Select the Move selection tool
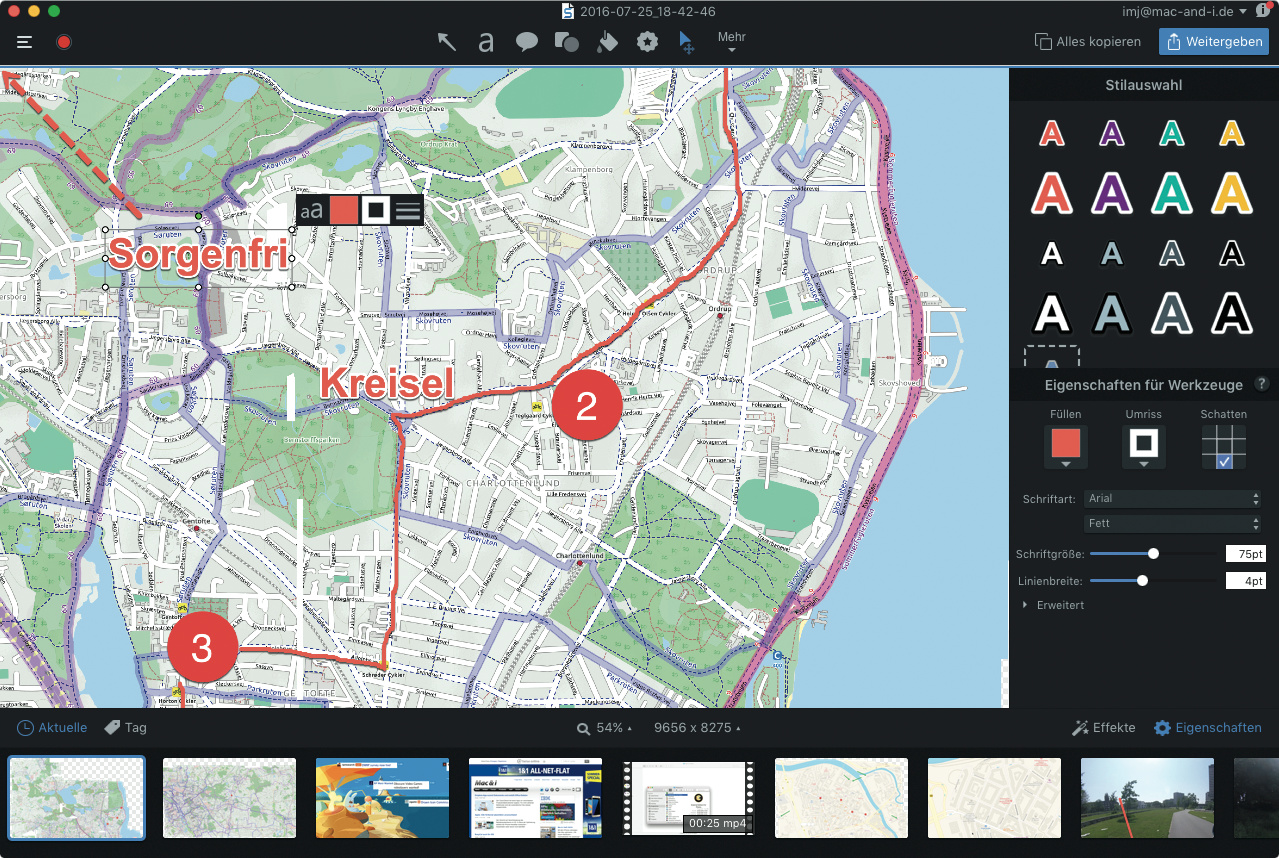This screenshot has width=1279, height=858. tap(686, 42)
